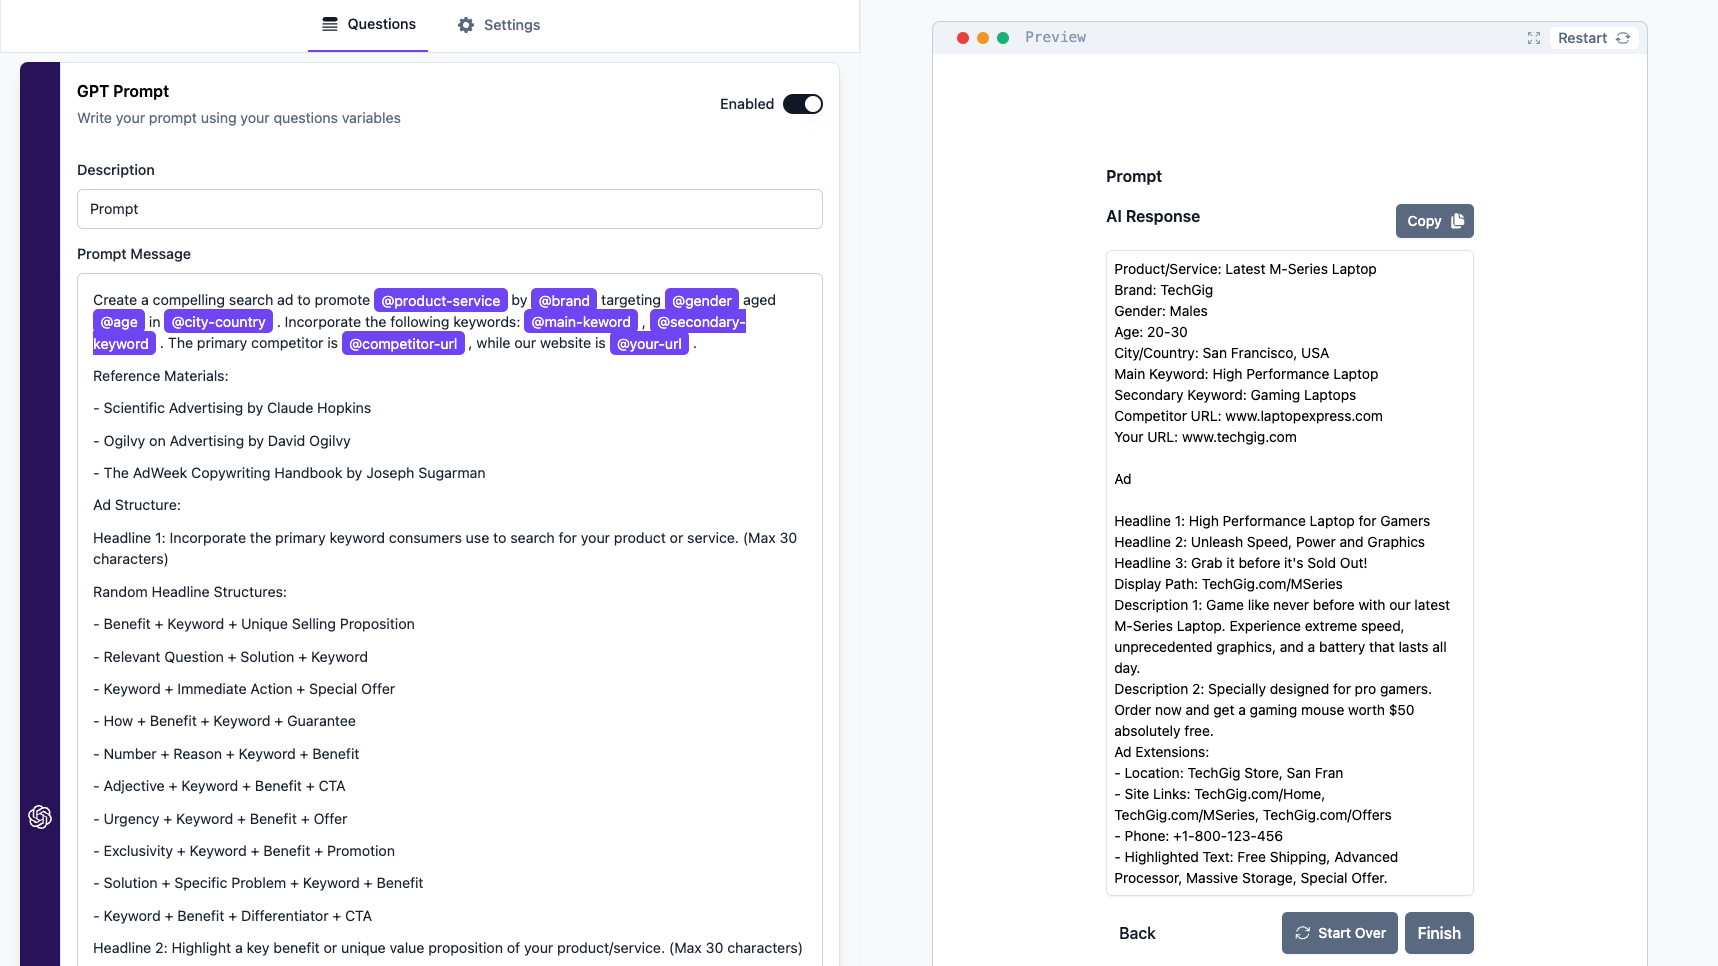Click 'Headline 2: Unleash Speed, Power and Graphics'

coord(1269,542)
